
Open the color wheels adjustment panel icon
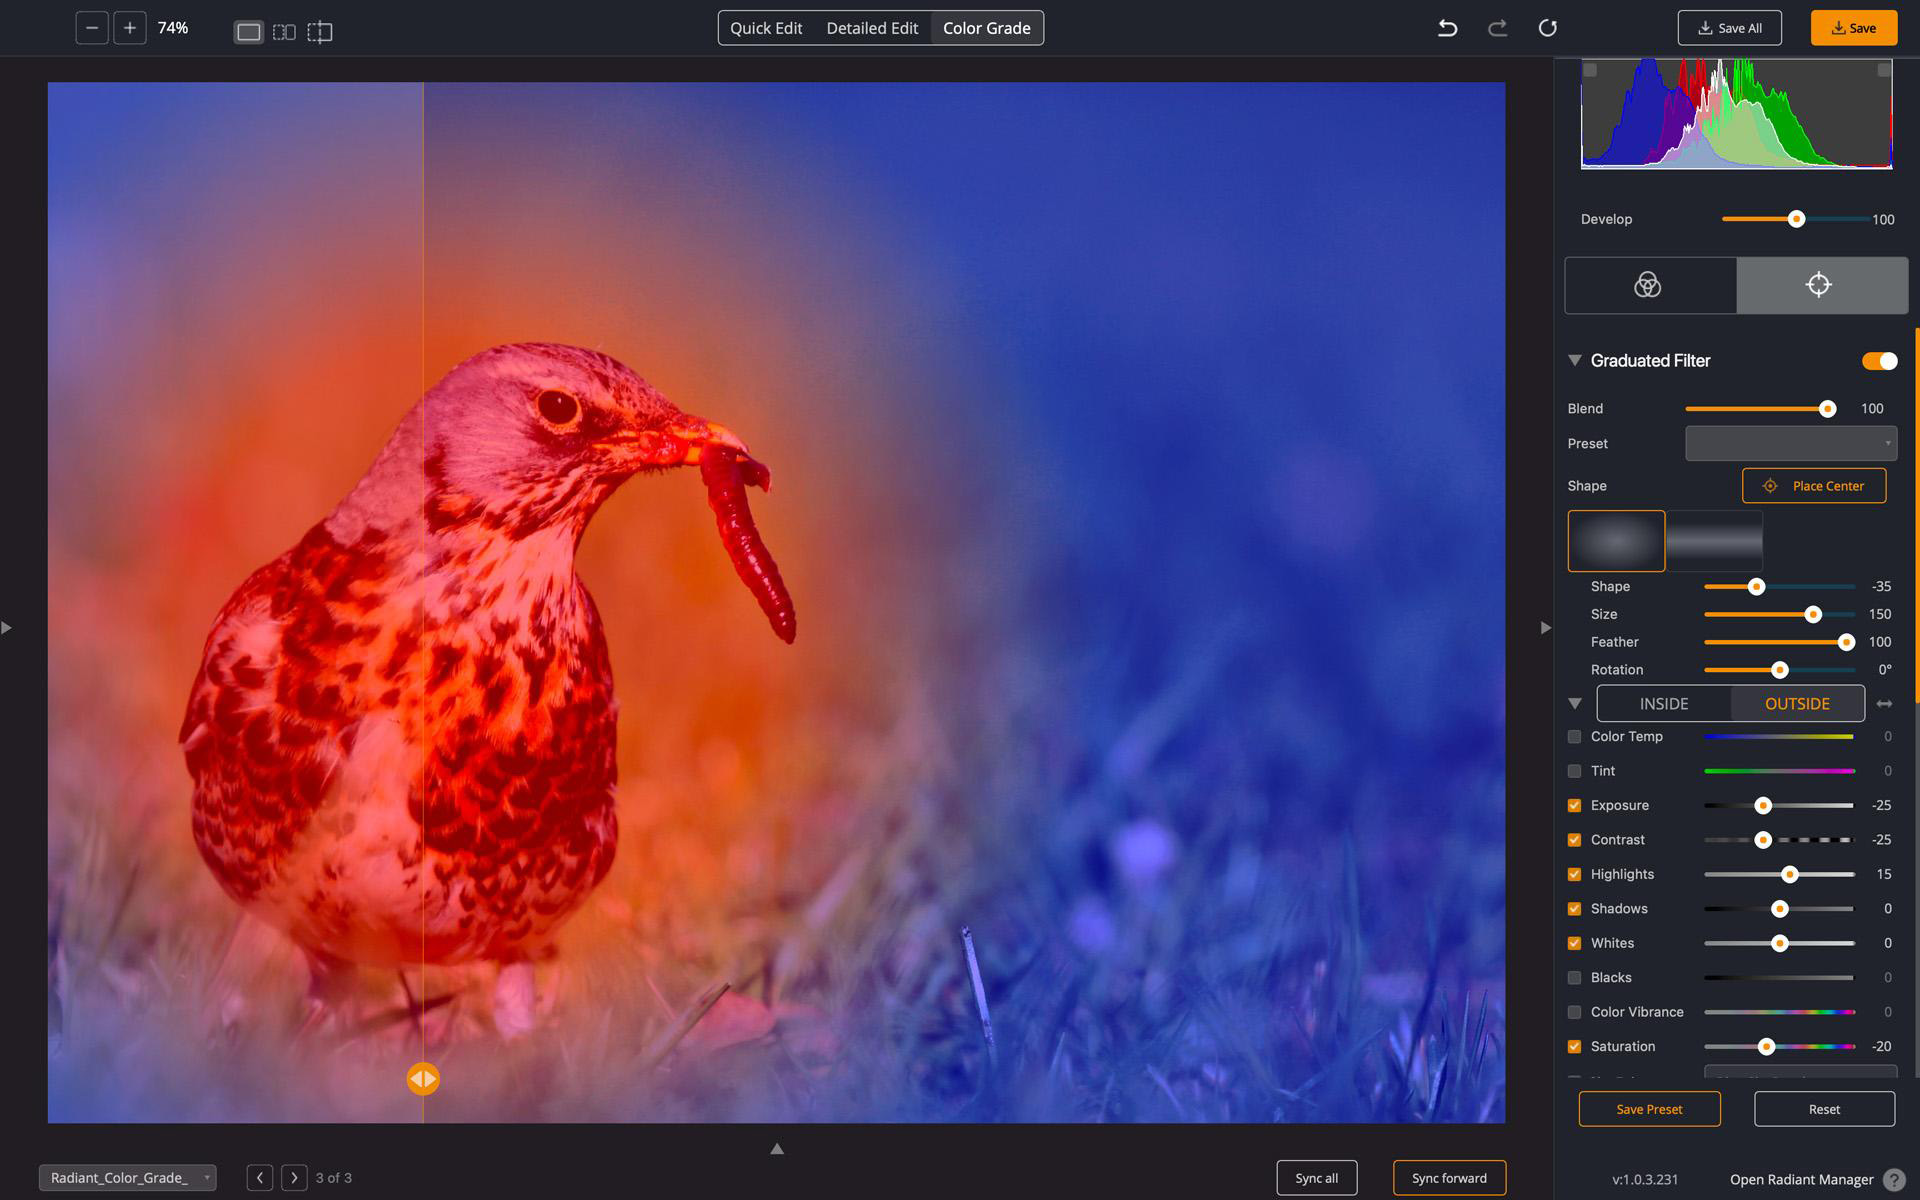tap(1650, 285)
